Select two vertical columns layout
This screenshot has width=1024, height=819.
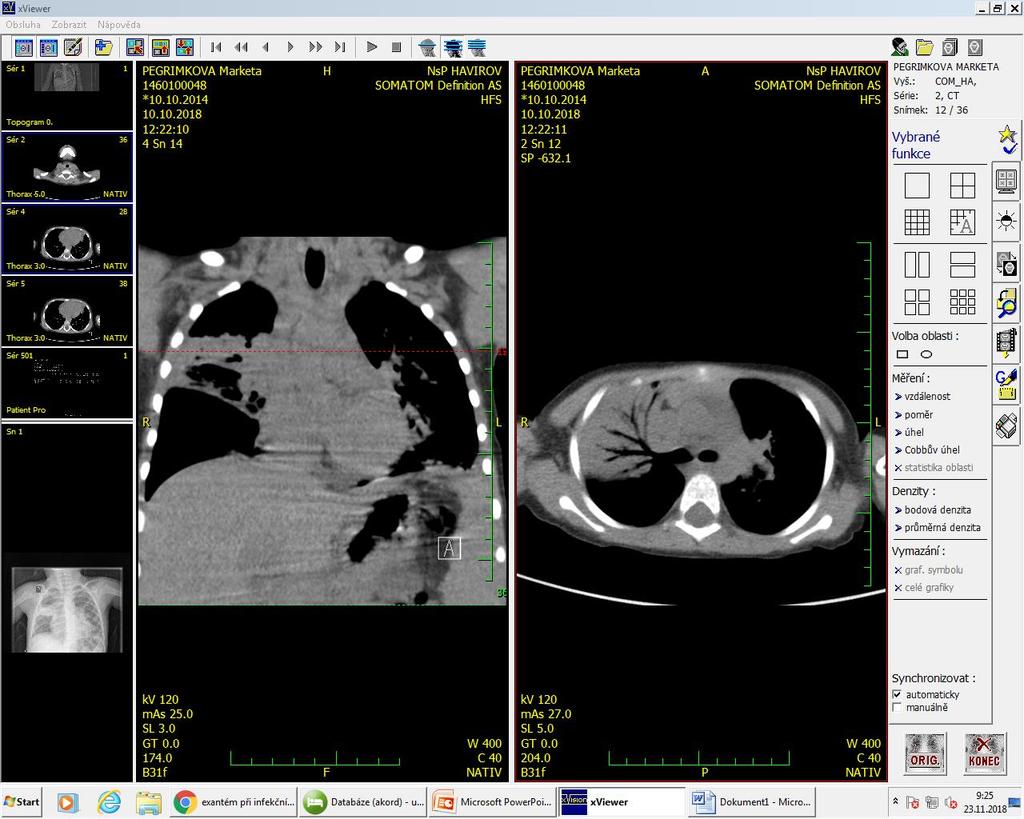coord(917,265)
